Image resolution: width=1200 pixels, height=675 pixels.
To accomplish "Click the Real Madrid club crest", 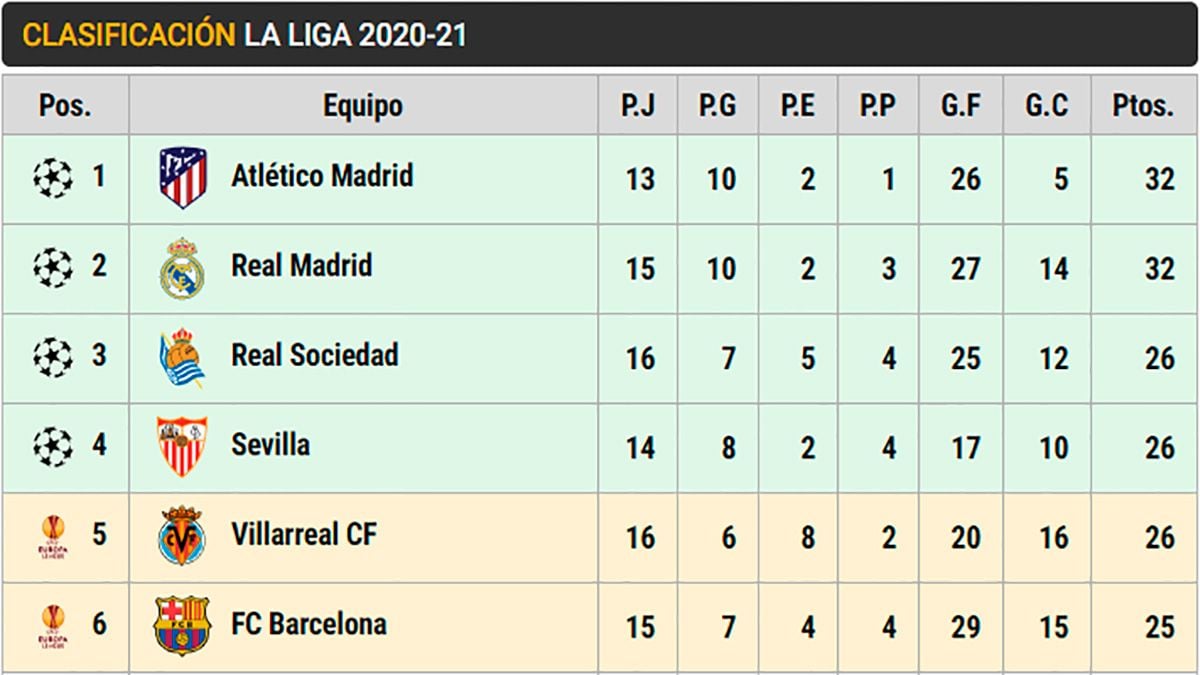I will 182,268.
